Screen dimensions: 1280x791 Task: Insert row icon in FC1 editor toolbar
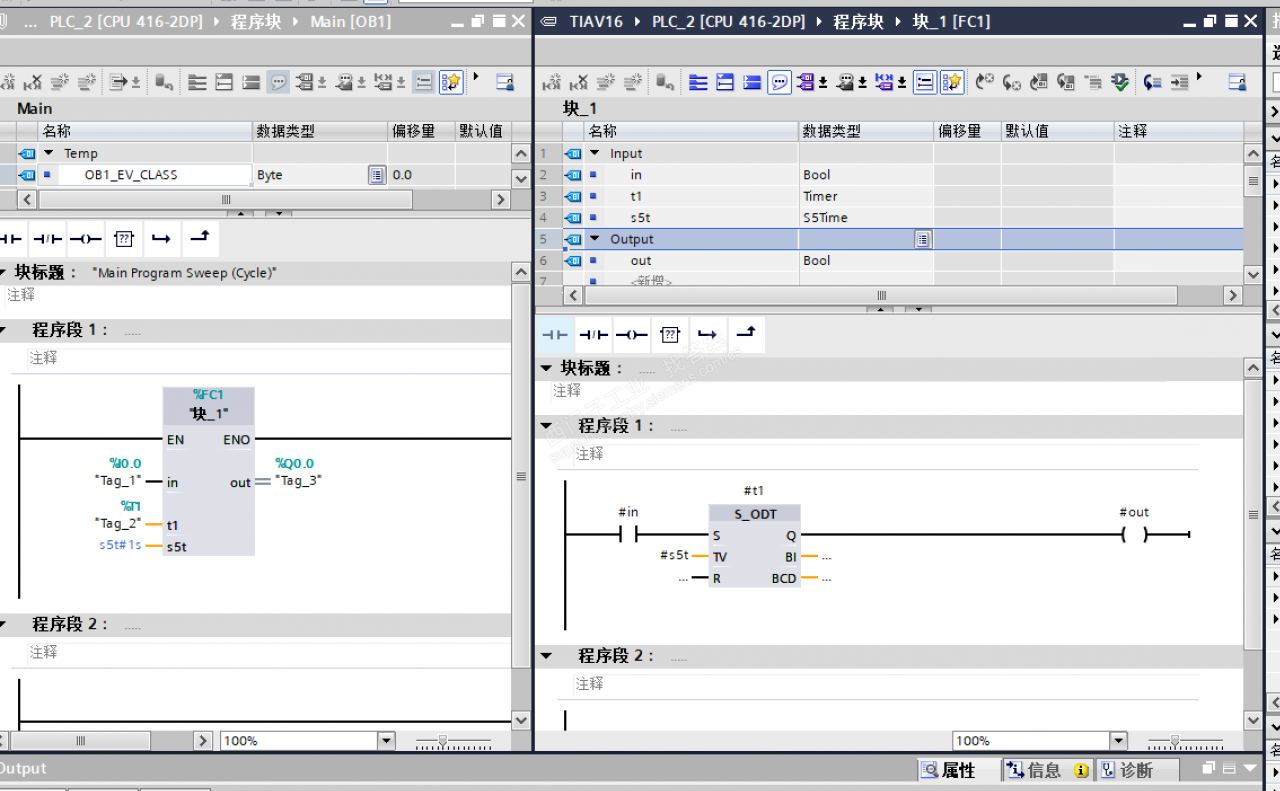(x=606, y=82)
